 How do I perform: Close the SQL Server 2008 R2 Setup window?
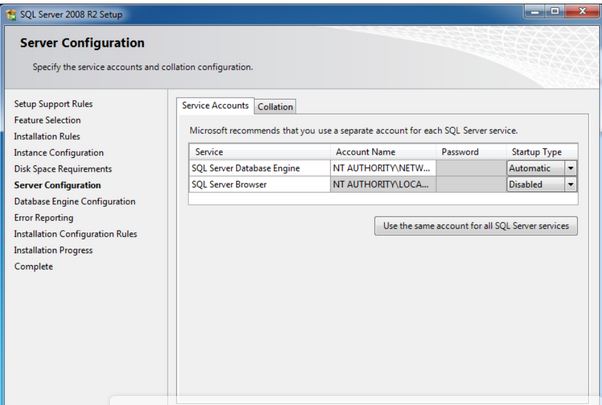[x=582, y=12]
